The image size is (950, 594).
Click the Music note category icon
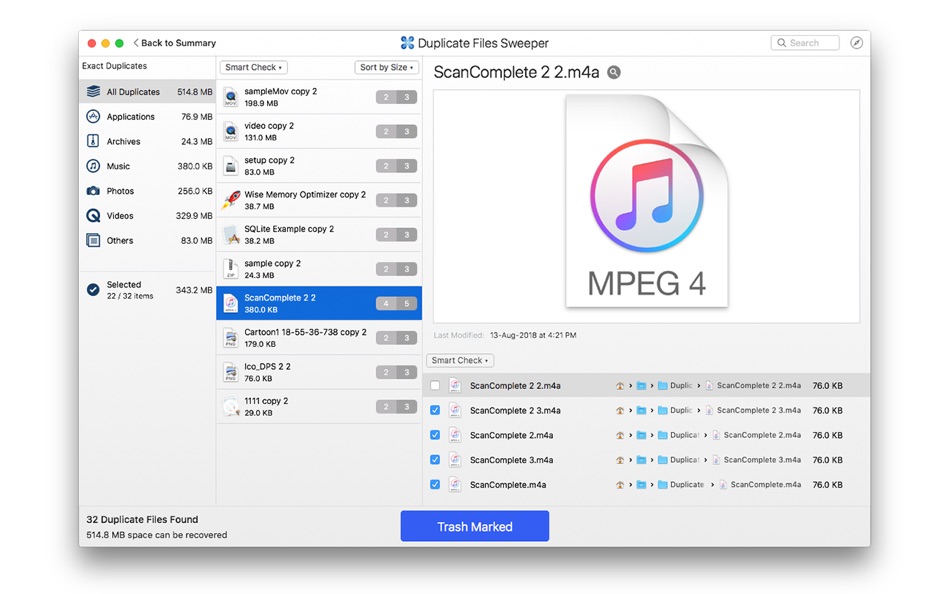tap(93, 166)
